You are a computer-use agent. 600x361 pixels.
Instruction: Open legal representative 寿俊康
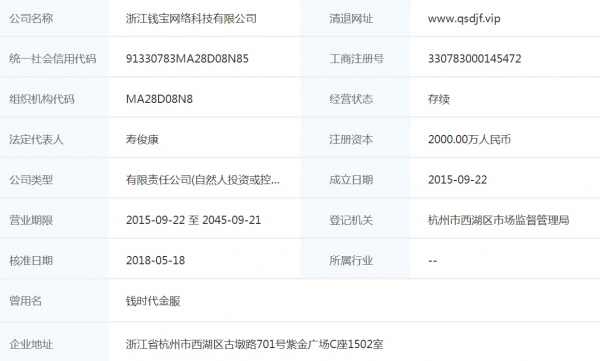[x=142, y=139]
